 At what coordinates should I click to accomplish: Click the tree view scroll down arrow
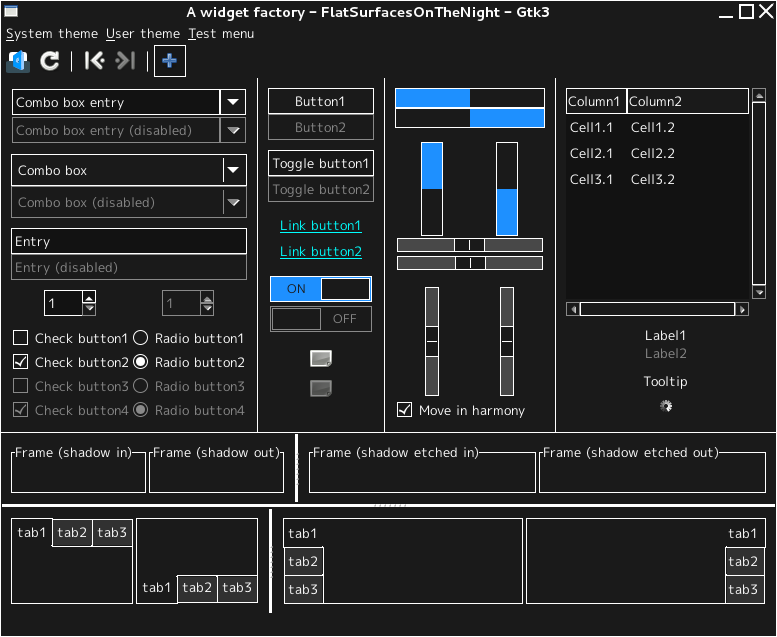tap(759, 292)
